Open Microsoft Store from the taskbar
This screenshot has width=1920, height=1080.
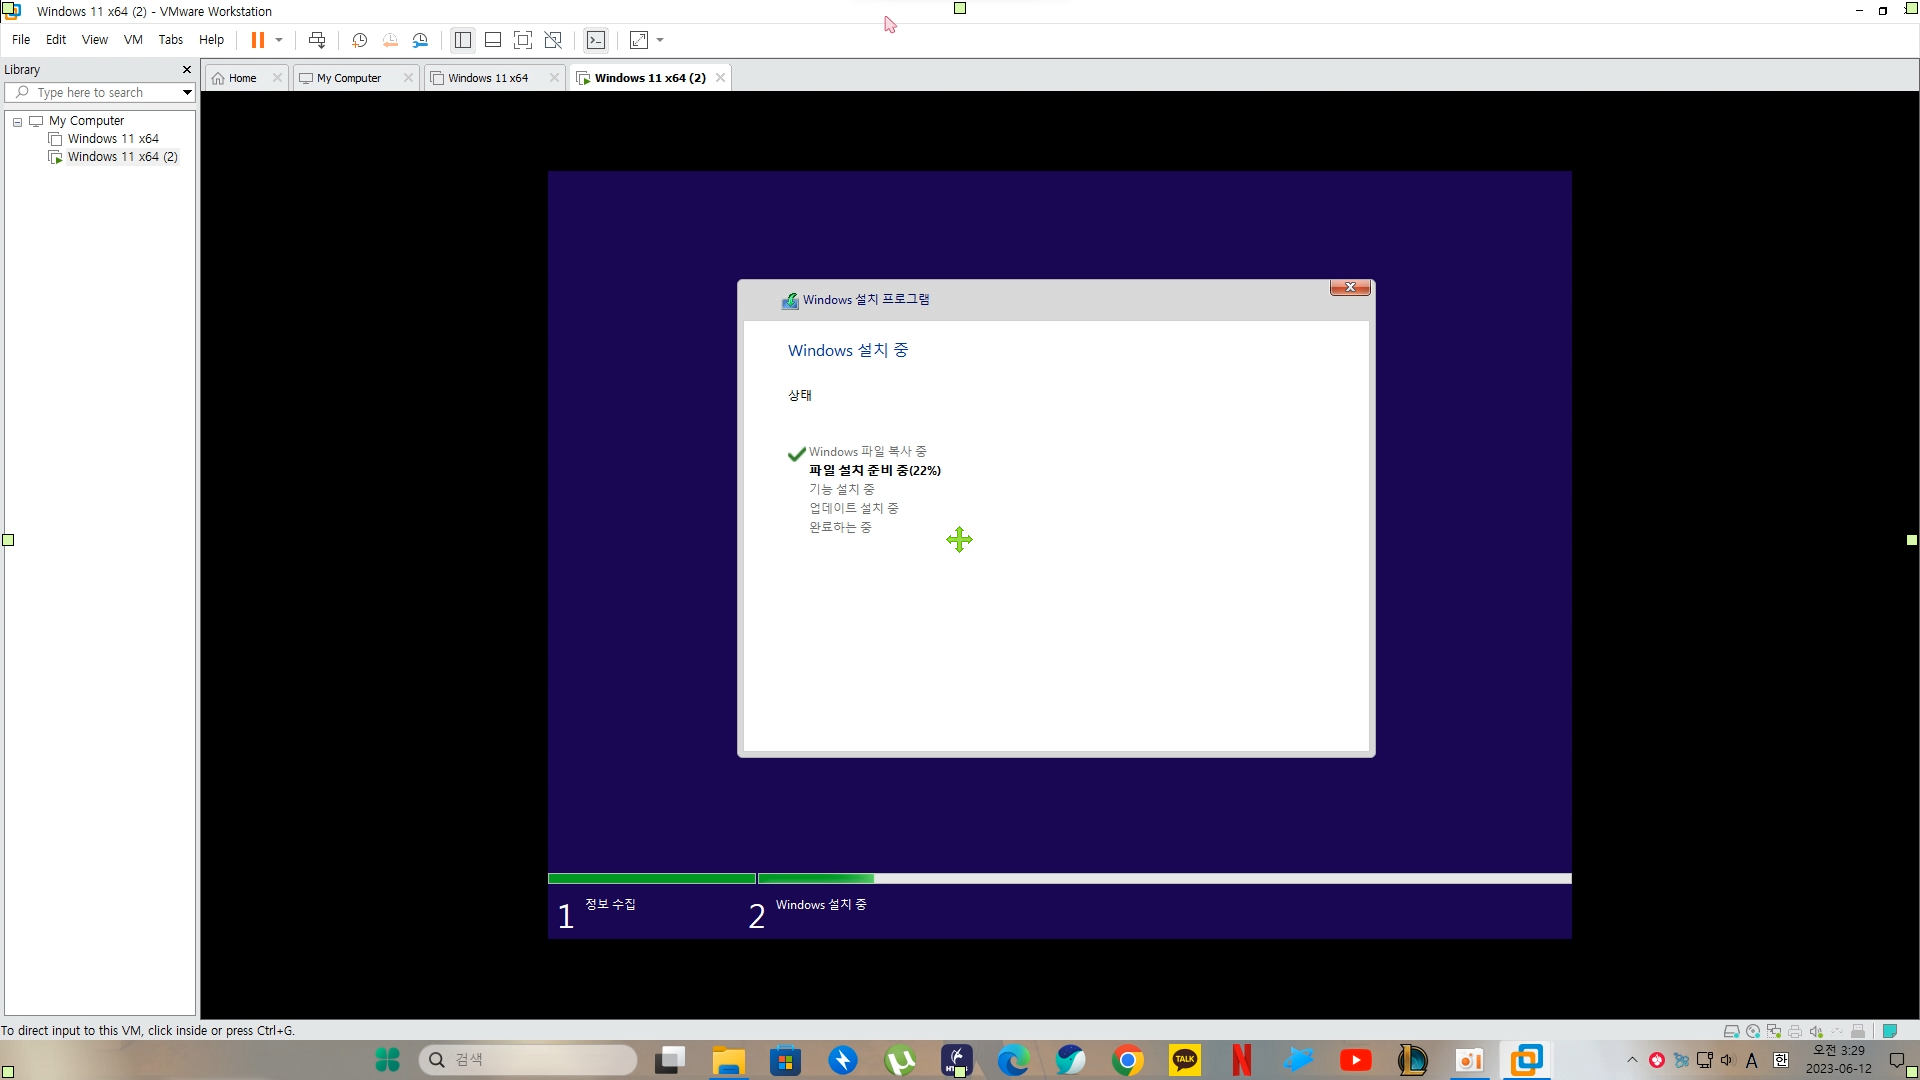click(x=785, y=1060)
